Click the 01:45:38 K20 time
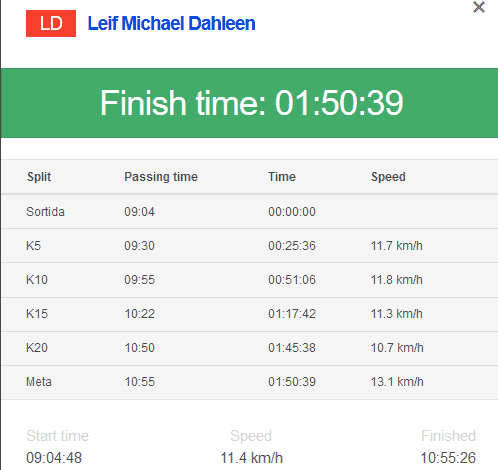498x470 pixels. [x=292, y=348]
